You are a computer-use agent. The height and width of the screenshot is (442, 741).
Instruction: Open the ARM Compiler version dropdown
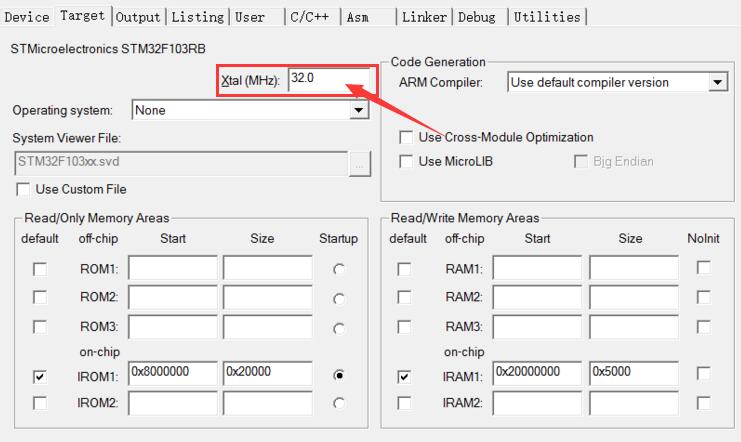coord(617,82)
